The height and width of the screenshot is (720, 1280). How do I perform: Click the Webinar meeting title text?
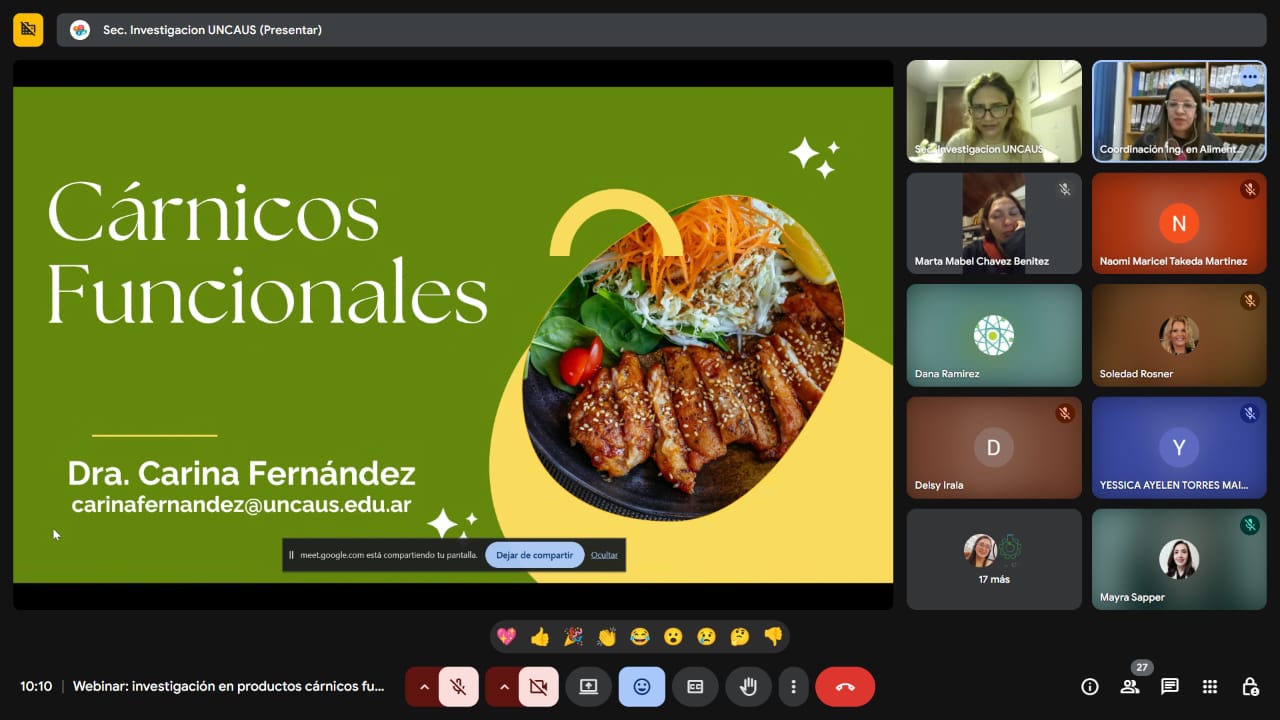[229, 687]
